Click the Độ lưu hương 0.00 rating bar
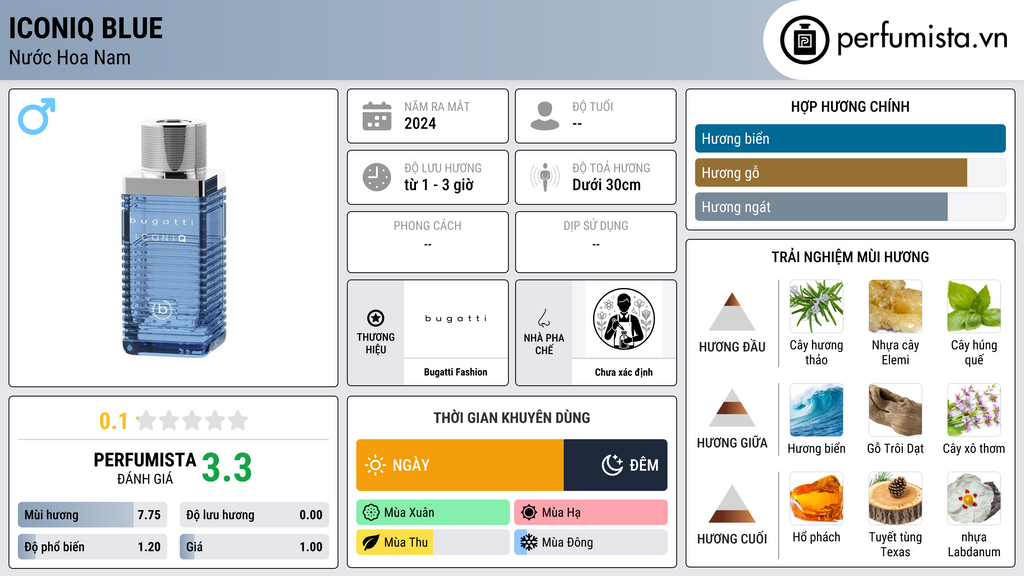The height and width of the screenshot is (576, 1024). tap(254, 515)
